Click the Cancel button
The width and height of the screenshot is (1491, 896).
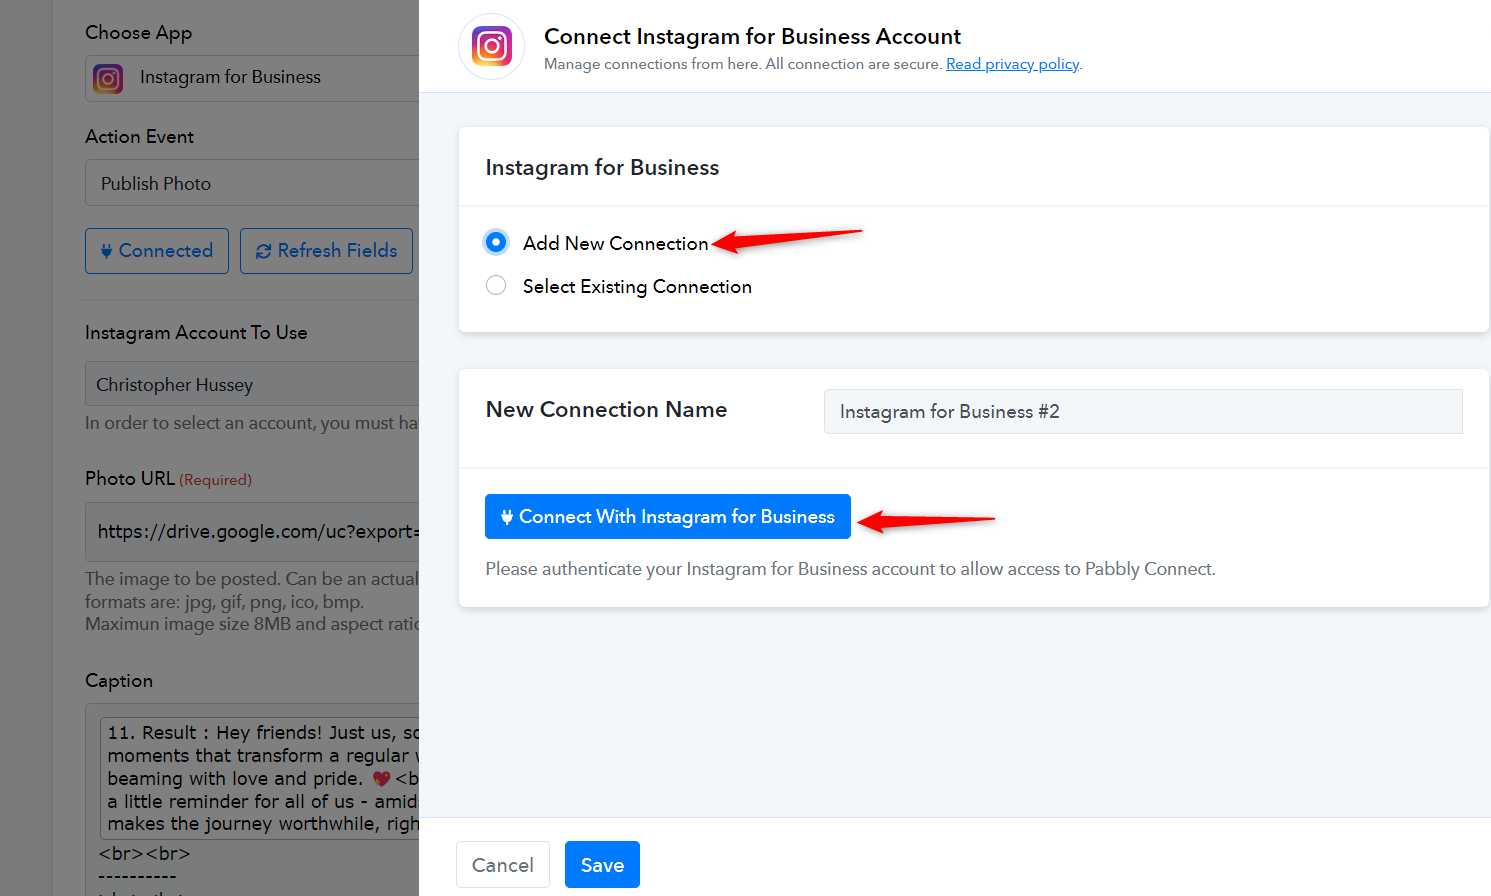[503, 865]
